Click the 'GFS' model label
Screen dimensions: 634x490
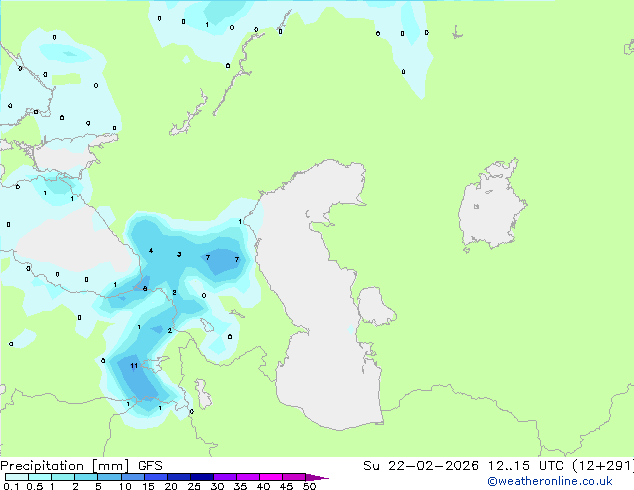click(x=150, y=466)
